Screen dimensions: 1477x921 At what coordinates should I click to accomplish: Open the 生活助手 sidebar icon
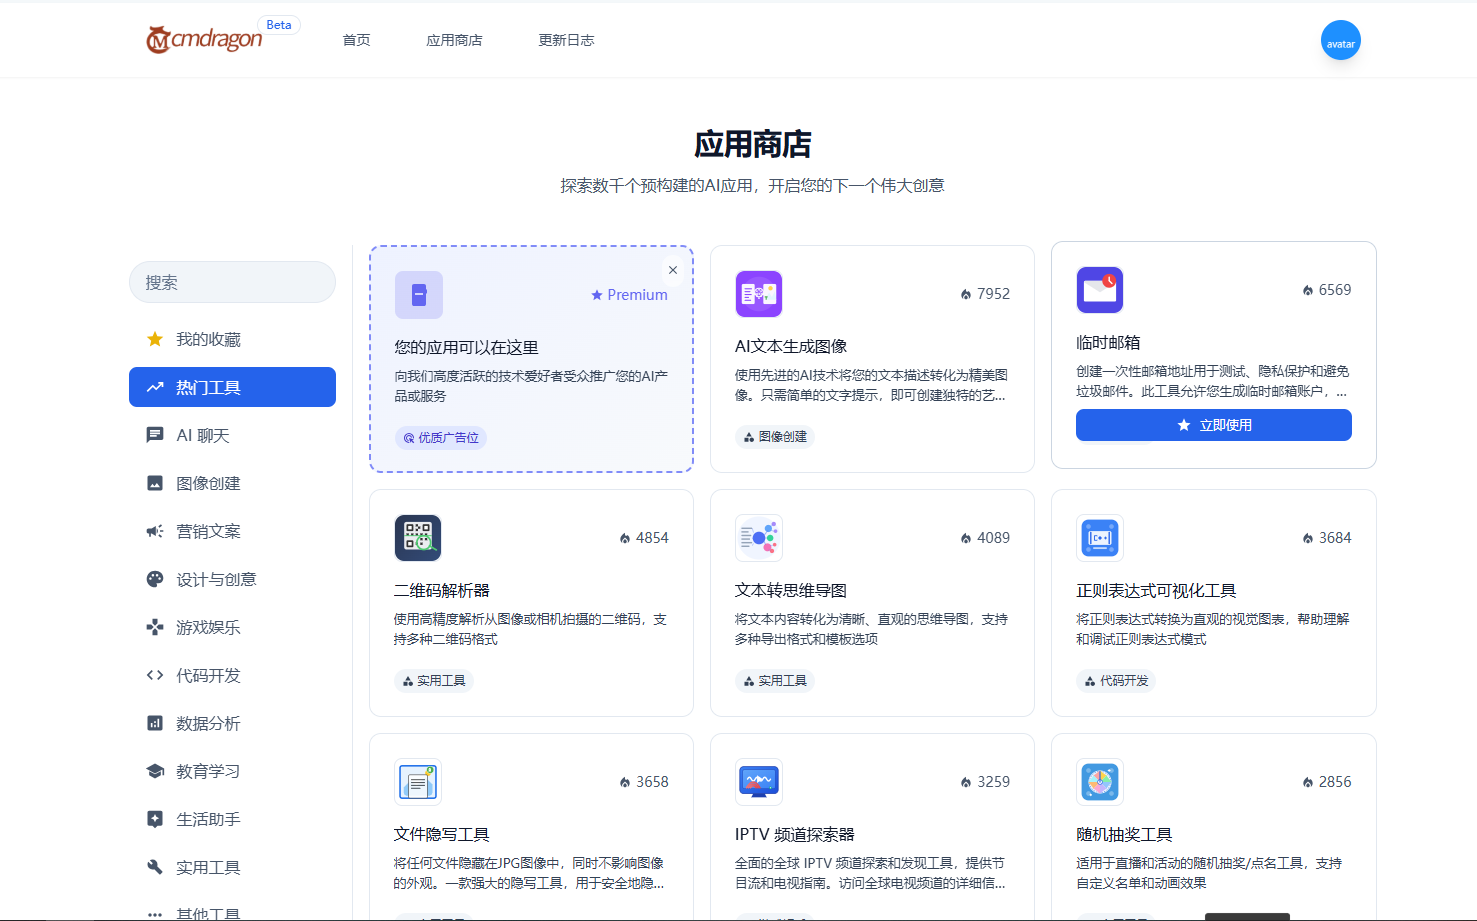pos(155,819)
